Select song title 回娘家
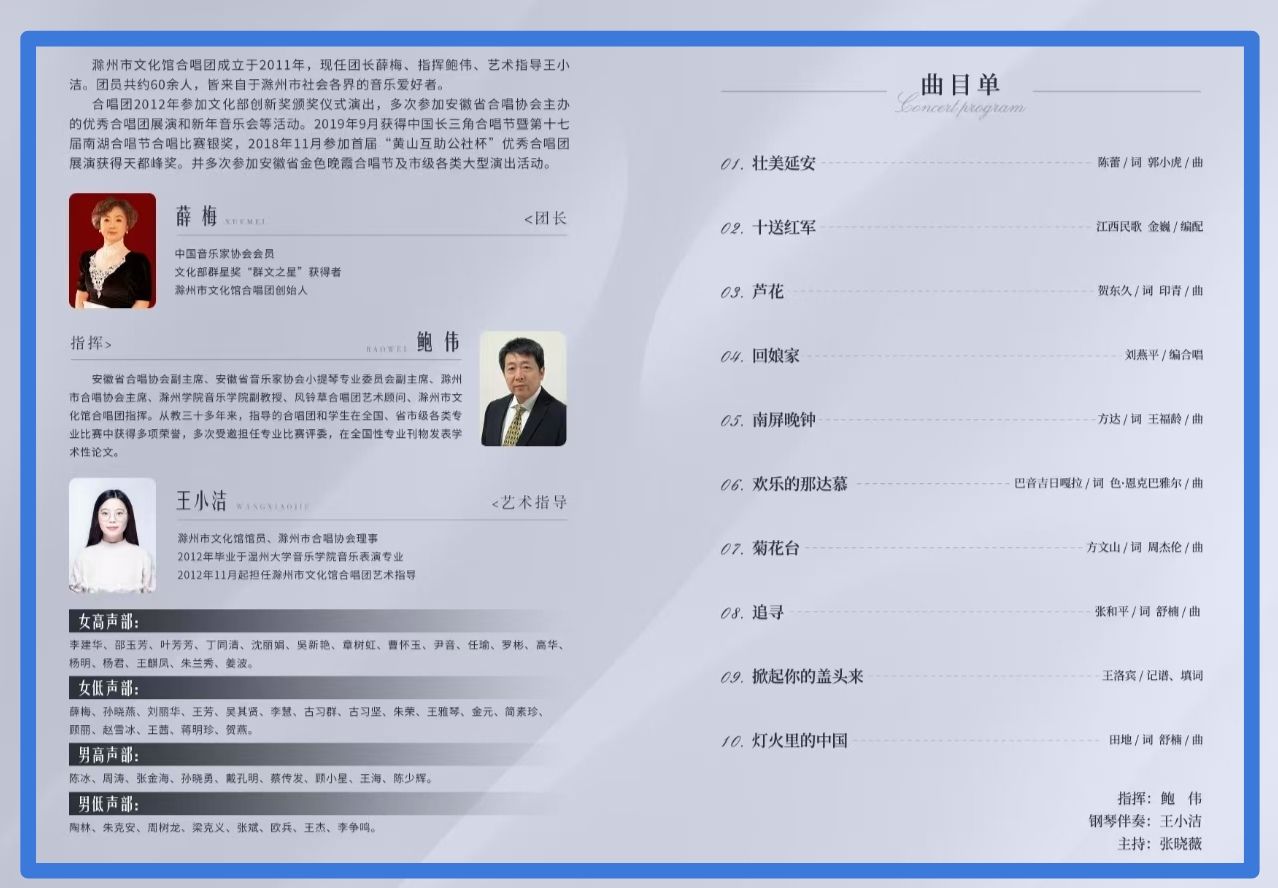 [776, 356]
